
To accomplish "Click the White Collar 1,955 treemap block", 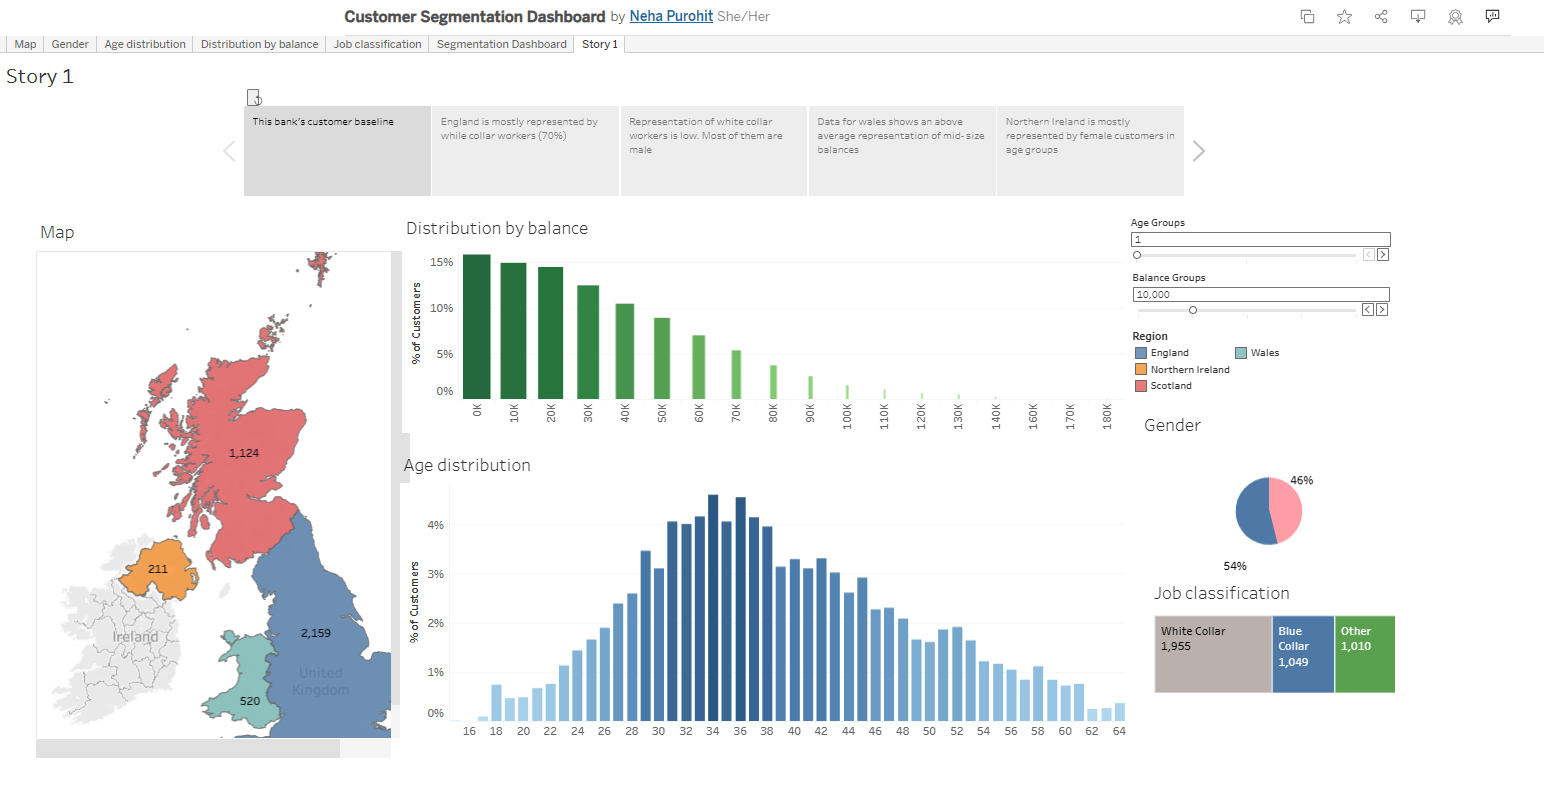I will pyautogui.click(x=1213, y=654).
